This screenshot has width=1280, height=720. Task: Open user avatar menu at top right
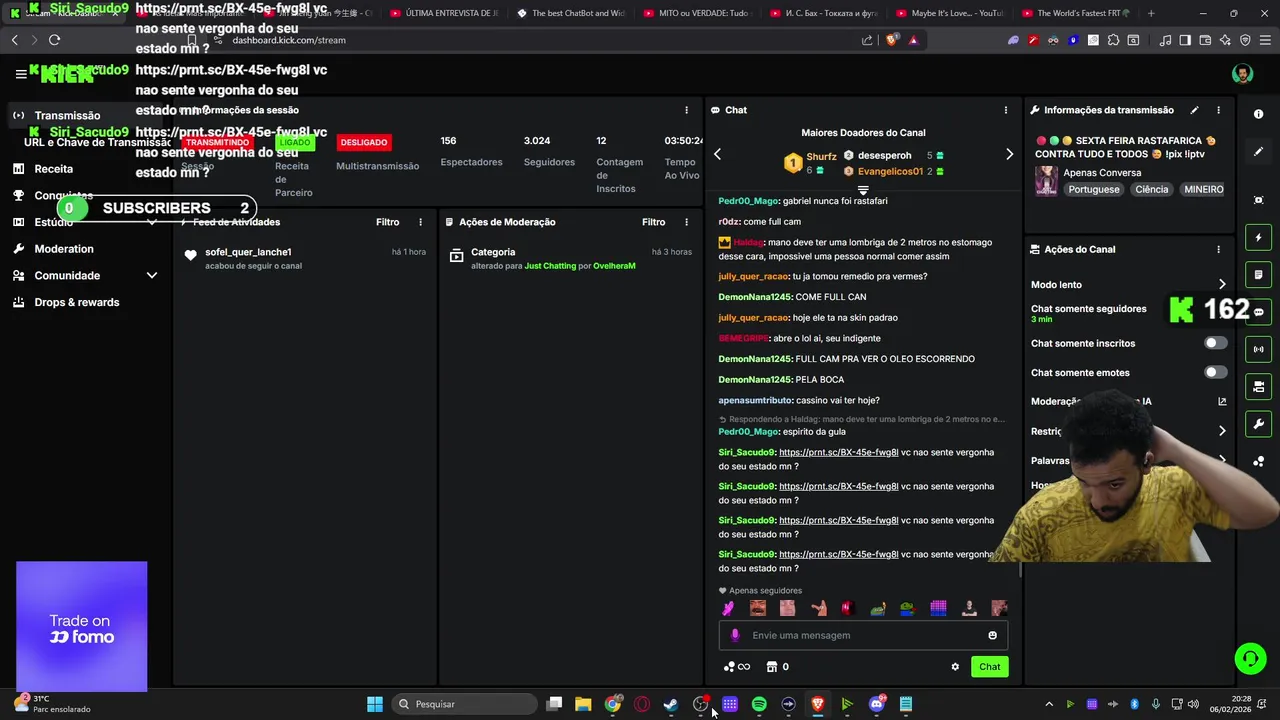[1242, 74]
